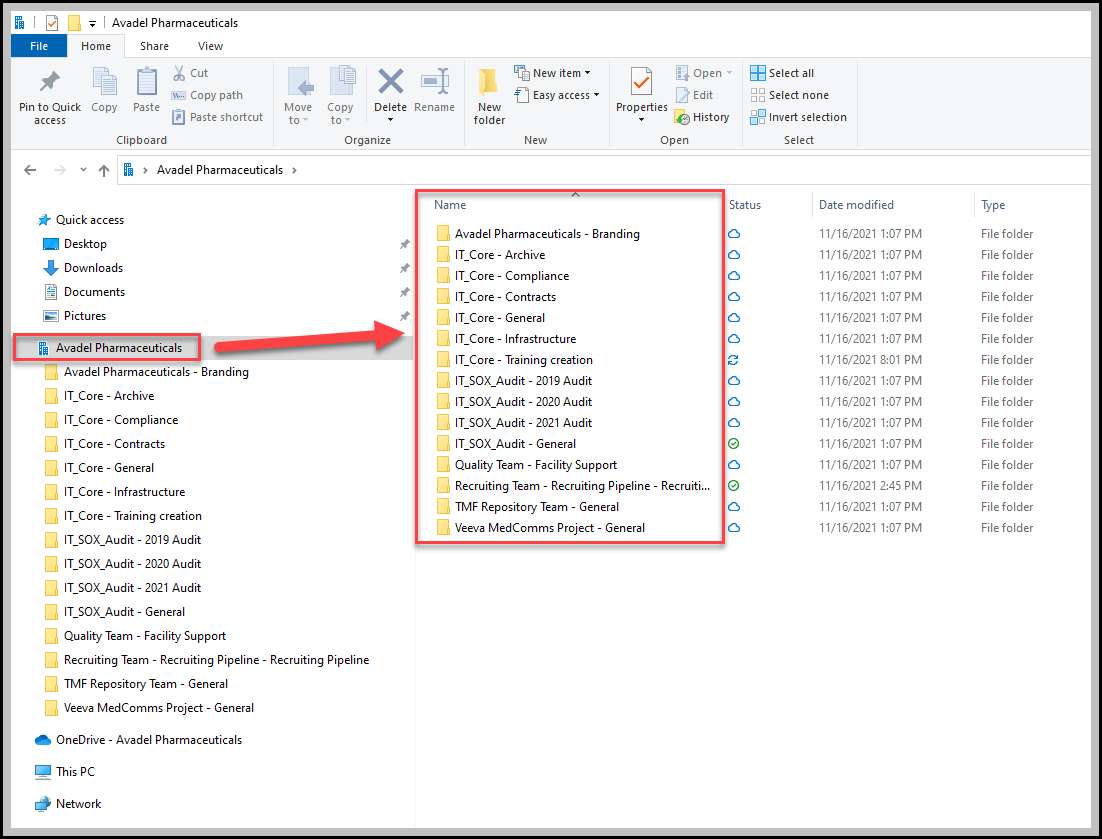Viewport: 1102px width, 839px height.
Task: Click Copy path command
Action: pyautogui.click(x=207, y=95)
